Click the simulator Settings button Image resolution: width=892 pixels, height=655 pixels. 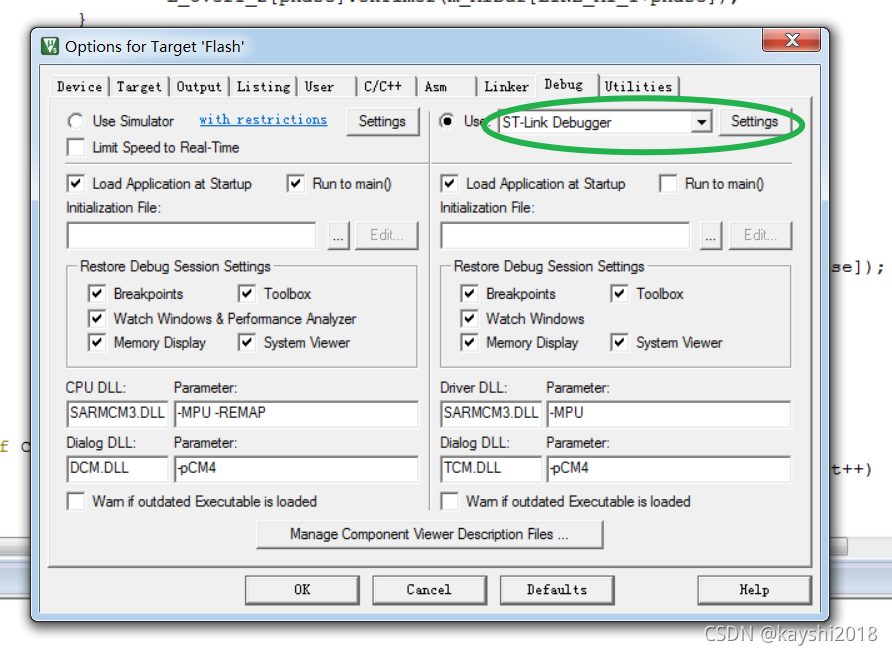pyautogui.click(x=382, y=121)
